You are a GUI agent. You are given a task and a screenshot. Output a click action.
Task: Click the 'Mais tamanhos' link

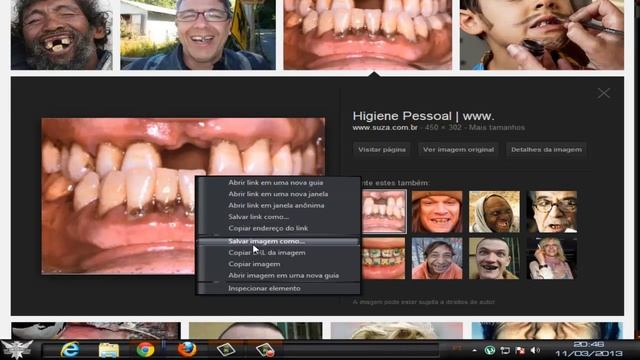coord(497,127)
